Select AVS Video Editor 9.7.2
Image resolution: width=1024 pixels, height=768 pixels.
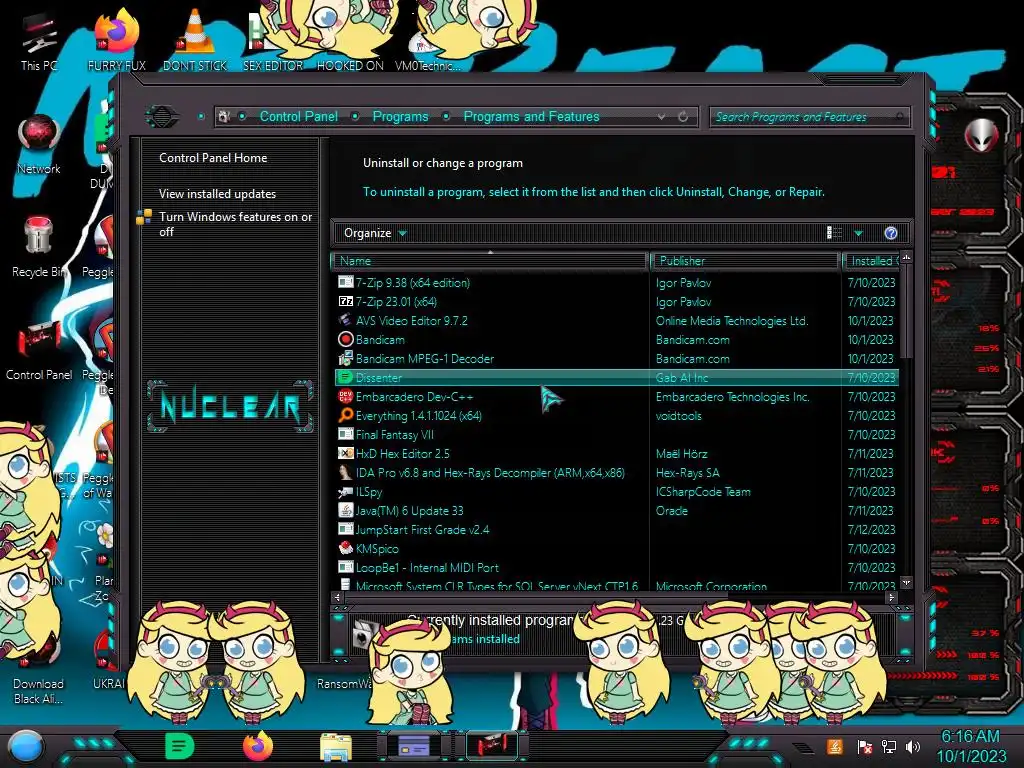coord(616,321)
